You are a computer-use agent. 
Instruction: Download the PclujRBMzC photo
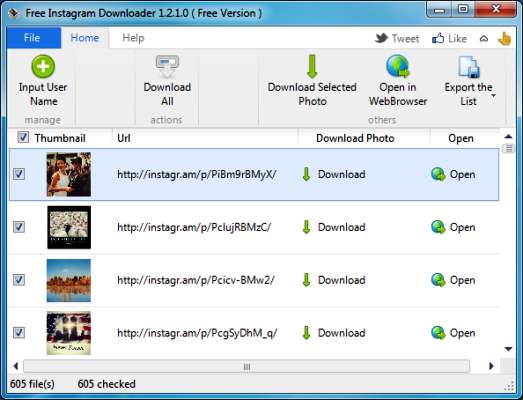(334, 227)
